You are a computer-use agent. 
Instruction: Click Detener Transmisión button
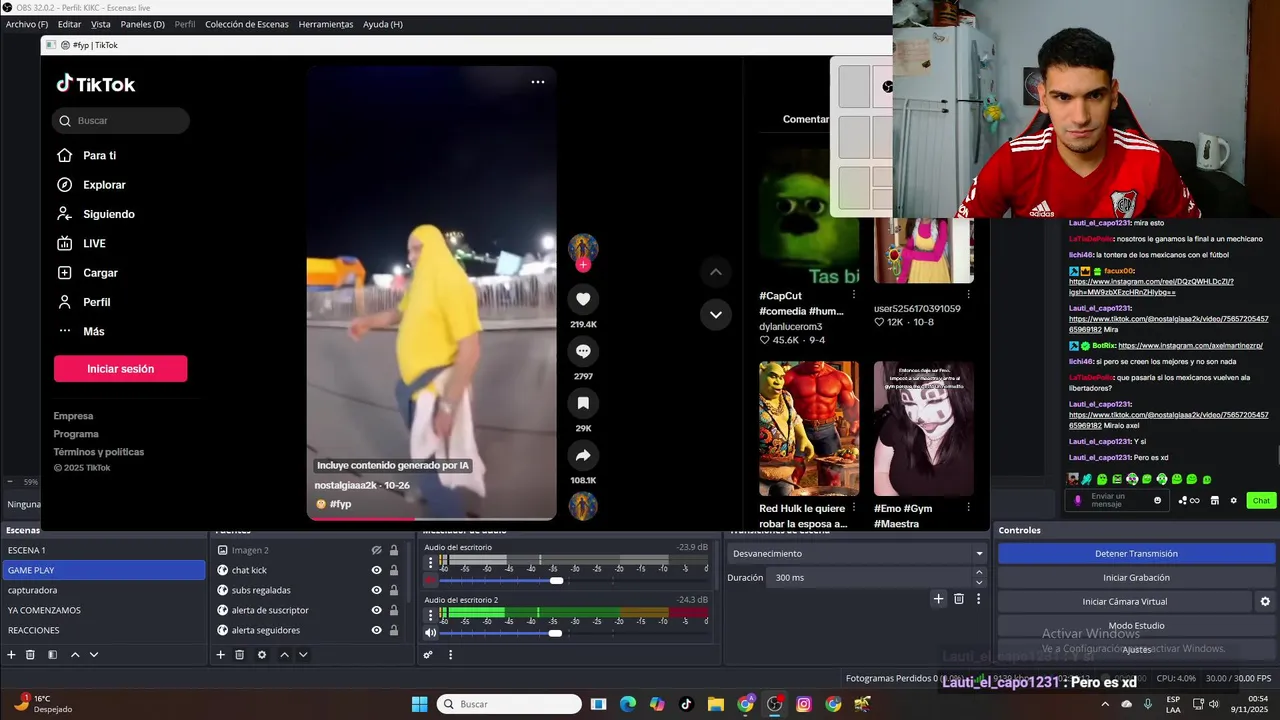[x=1136, y=553]
